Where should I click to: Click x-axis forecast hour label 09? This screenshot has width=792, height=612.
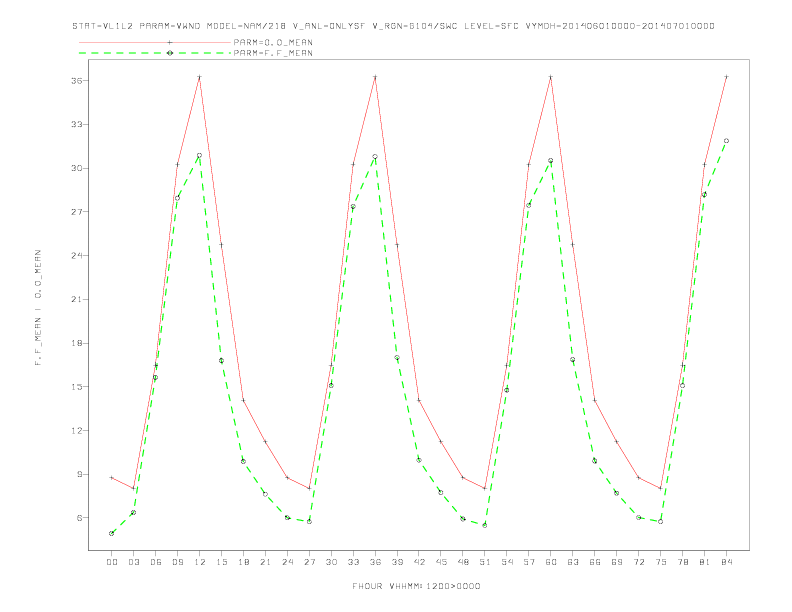click(177, 562)
